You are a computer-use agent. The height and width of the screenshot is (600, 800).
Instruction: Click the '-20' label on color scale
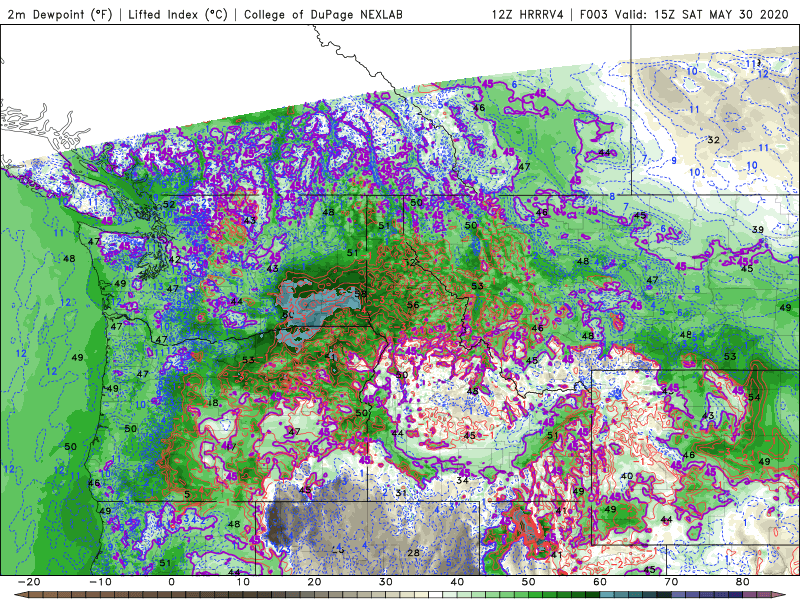point(29,582)
